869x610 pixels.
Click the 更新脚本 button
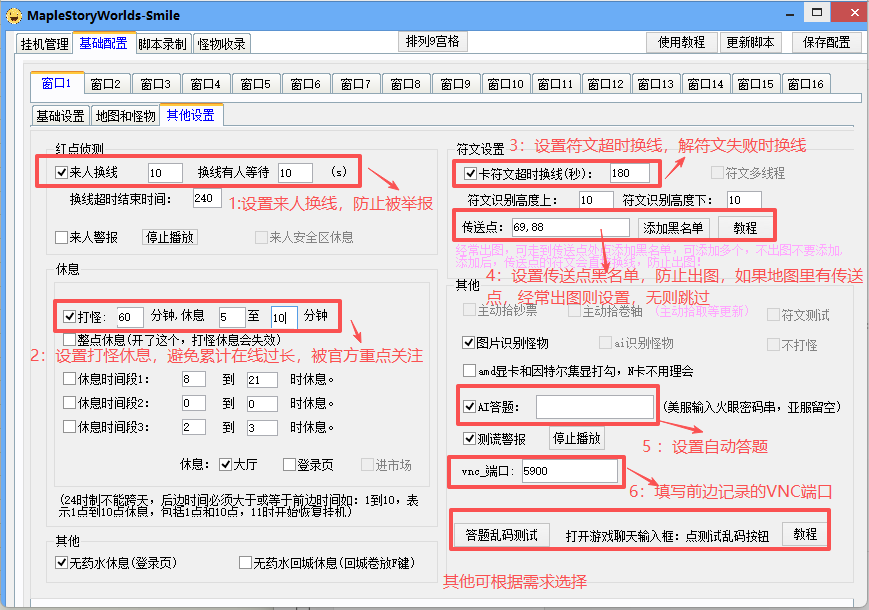click(750, 42)
